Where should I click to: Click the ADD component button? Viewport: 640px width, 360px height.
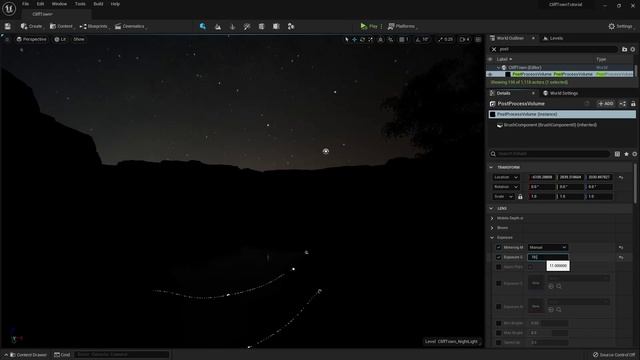tap(606, 104)
